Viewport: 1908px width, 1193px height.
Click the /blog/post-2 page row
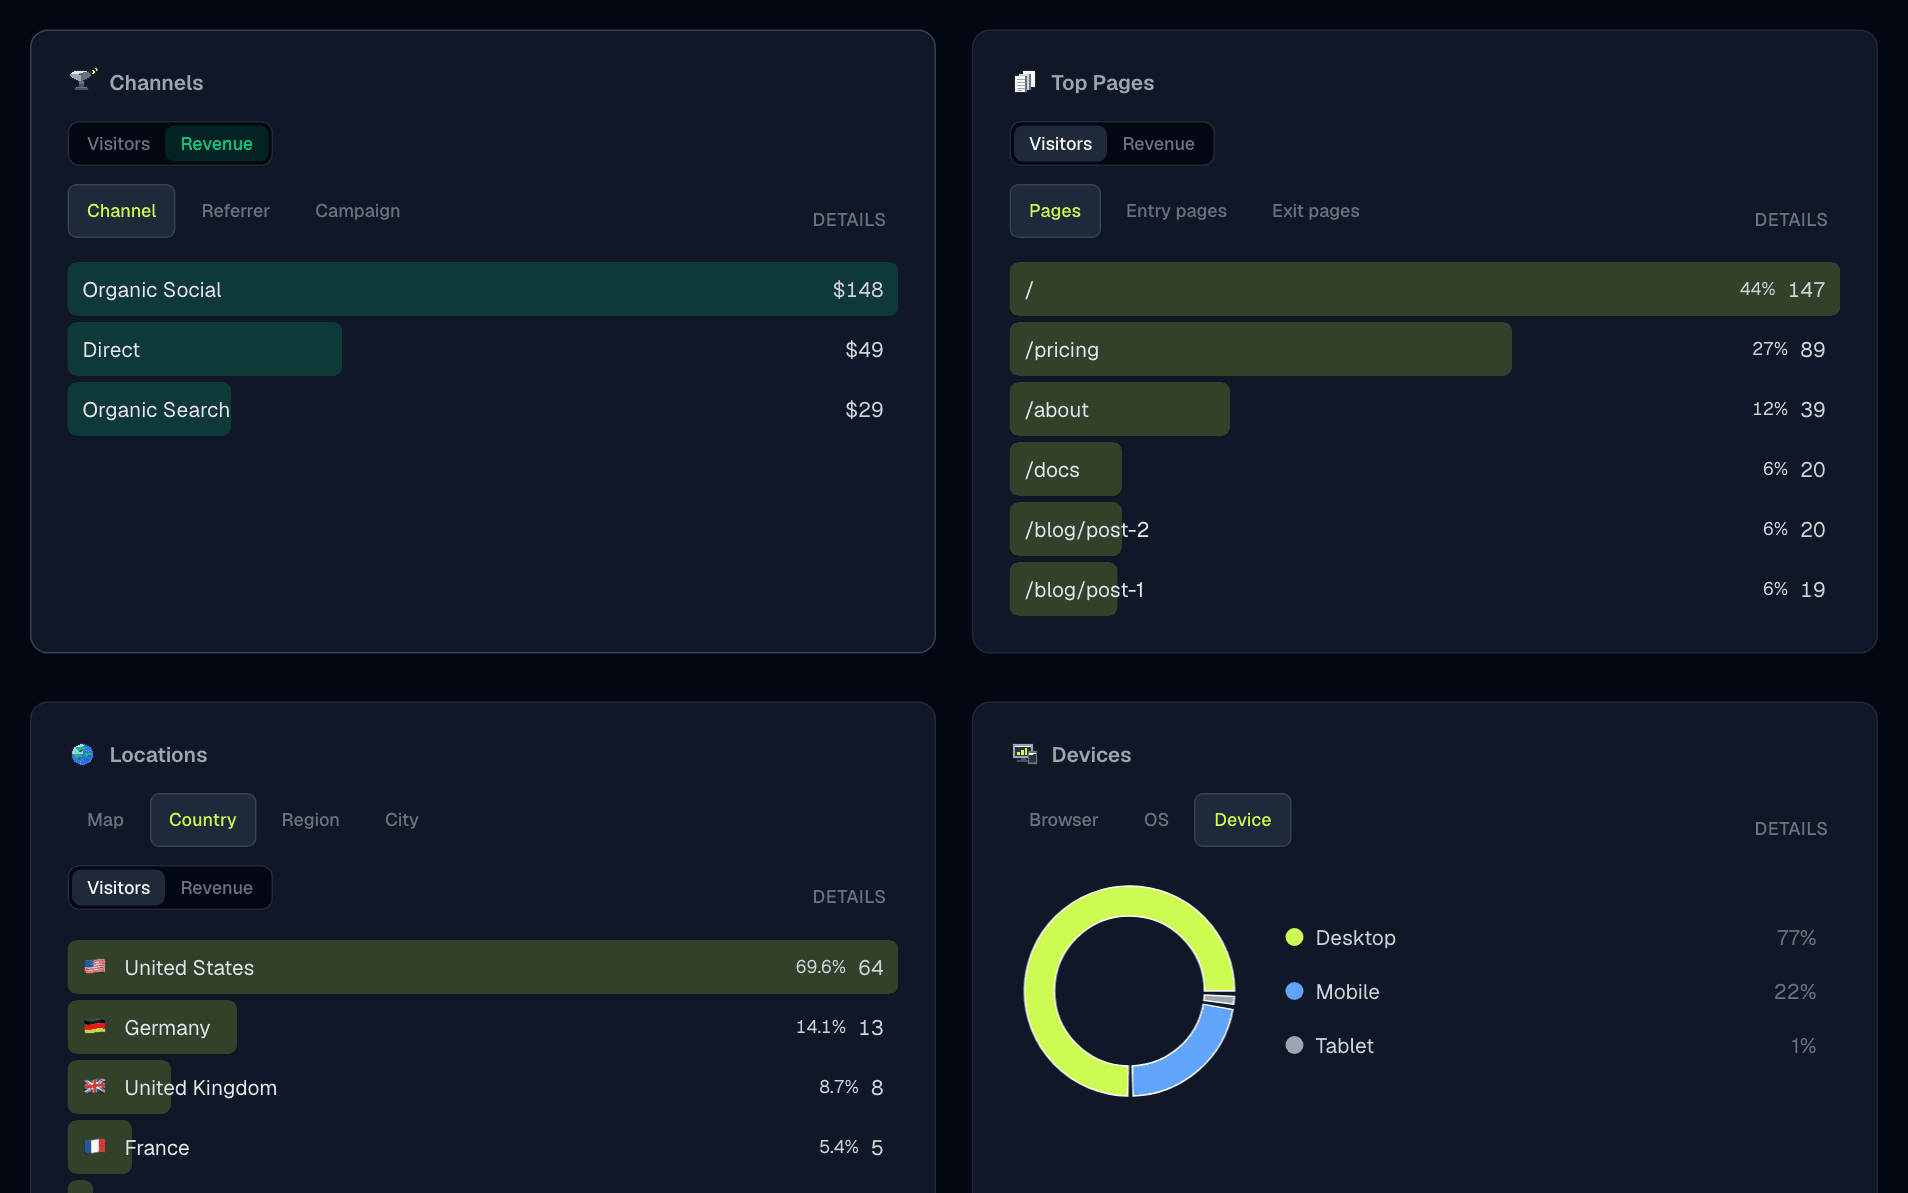coord(1425,529)
